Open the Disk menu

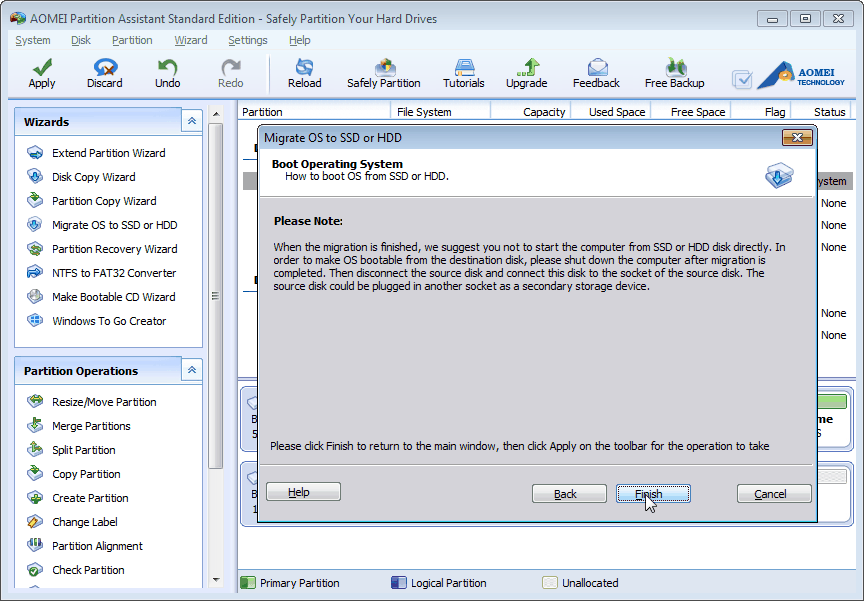(80, 40)
